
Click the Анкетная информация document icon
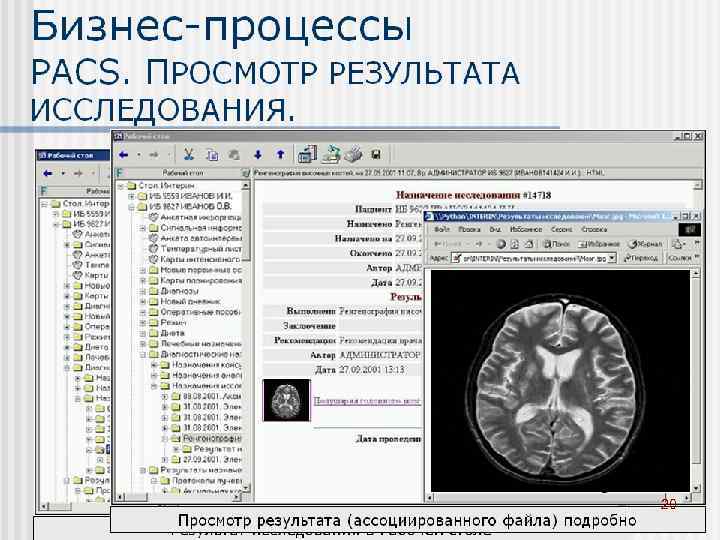tap(154, 217)
